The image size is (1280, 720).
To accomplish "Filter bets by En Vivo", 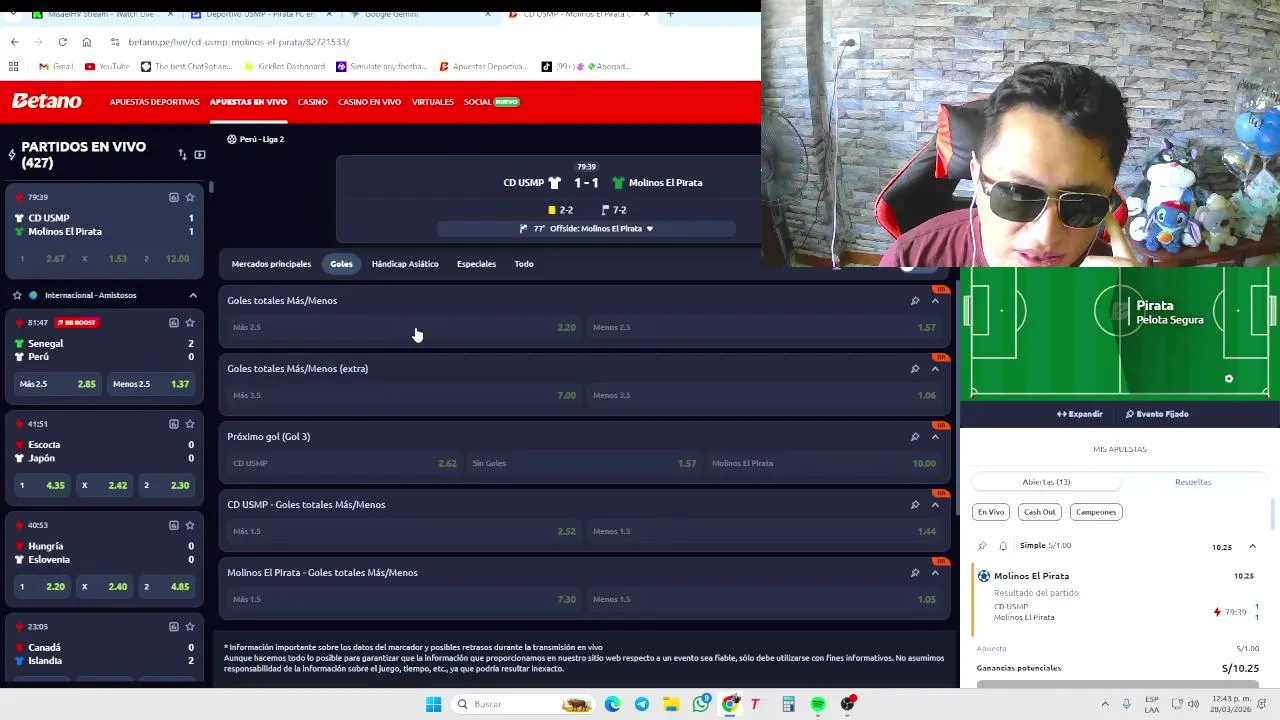I will click(991, 512).
